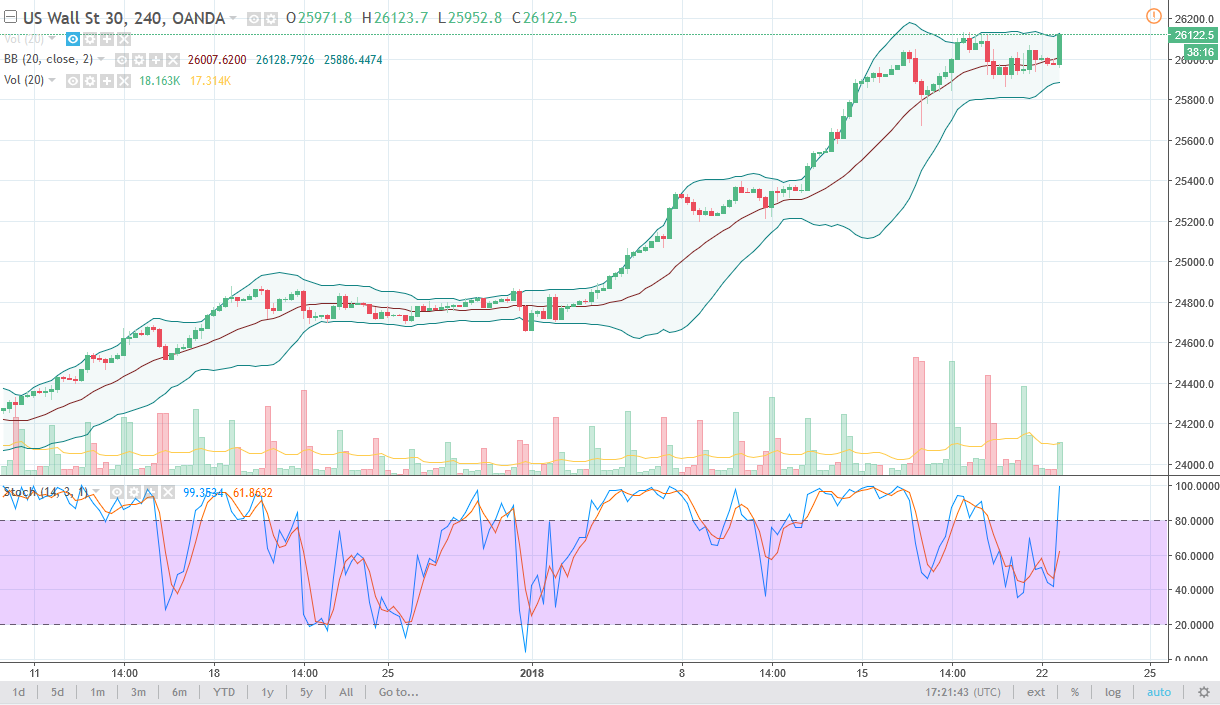Click the BB upper value 26128.7926
Image resolution: width=1220 pixels, height=705 pixels.
pos(285,60)
